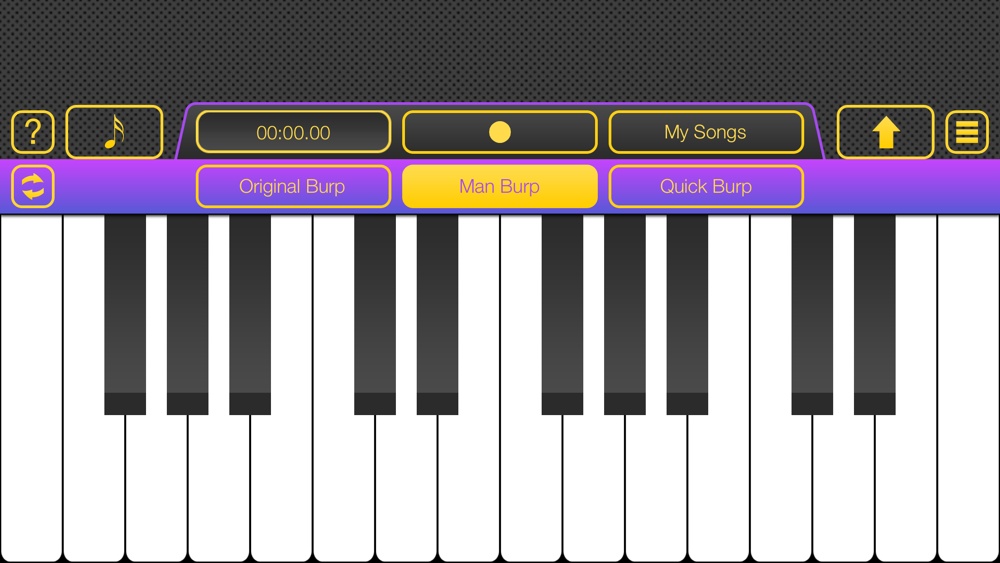This screenshot has width=1000, height=563.
Task: Select the Man Burp sound
Action: coord(499,186)
